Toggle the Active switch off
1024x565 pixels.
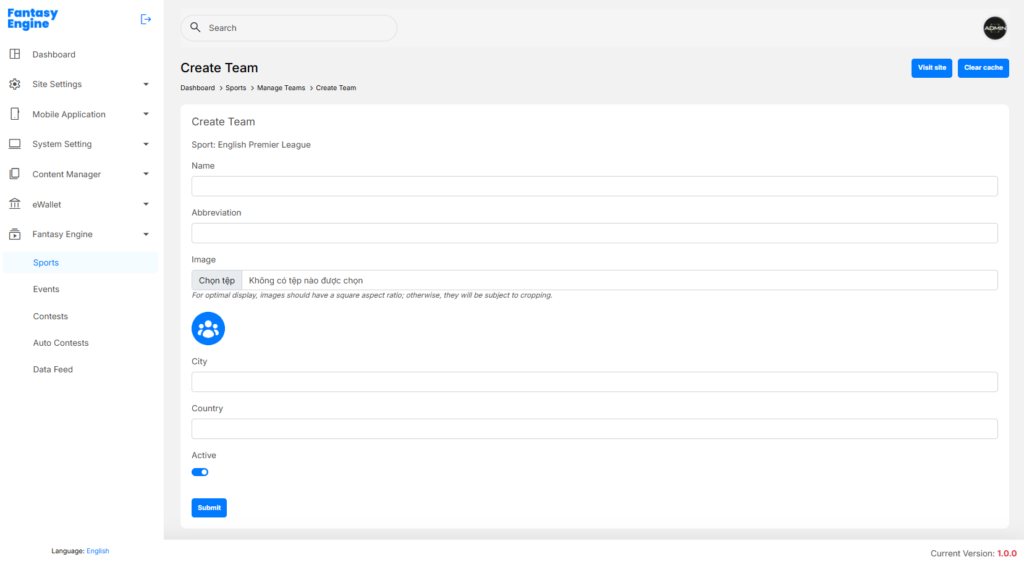click(x=200, y=472)
